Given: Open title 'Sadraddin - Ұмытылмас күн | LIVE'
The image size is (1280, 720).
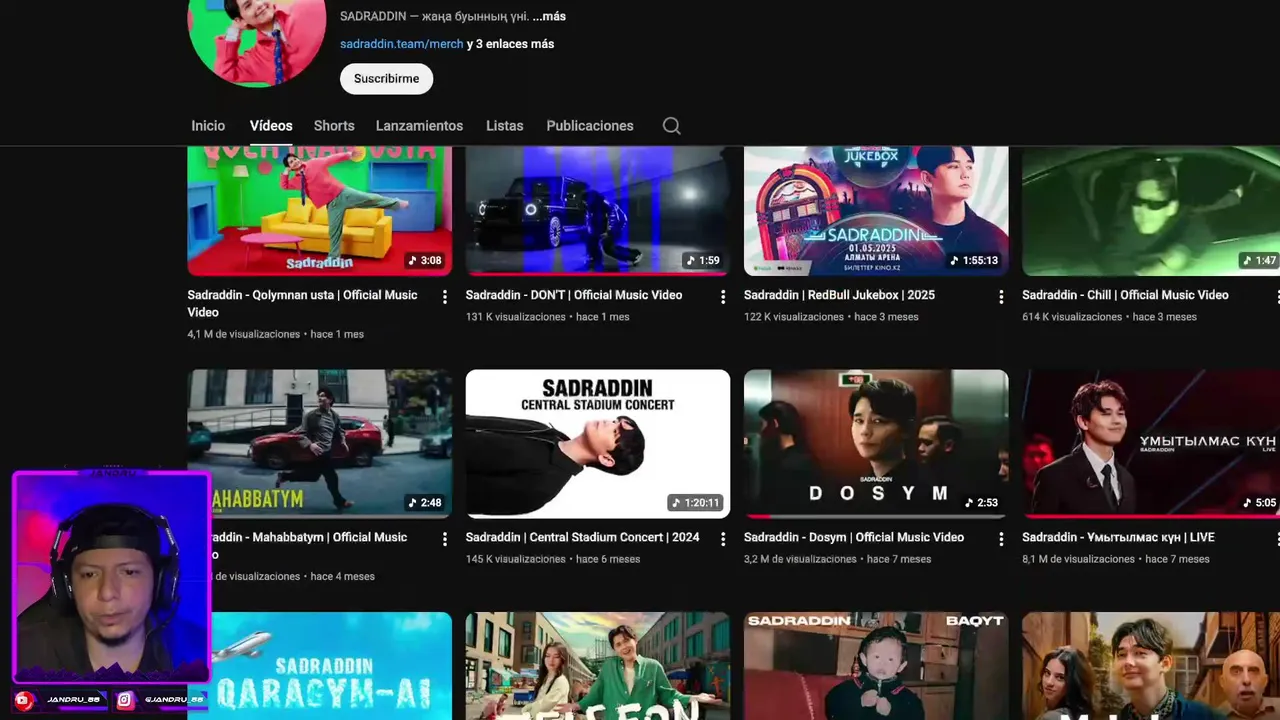Looking at the screenshot, I should click(x=1118, y=537).
